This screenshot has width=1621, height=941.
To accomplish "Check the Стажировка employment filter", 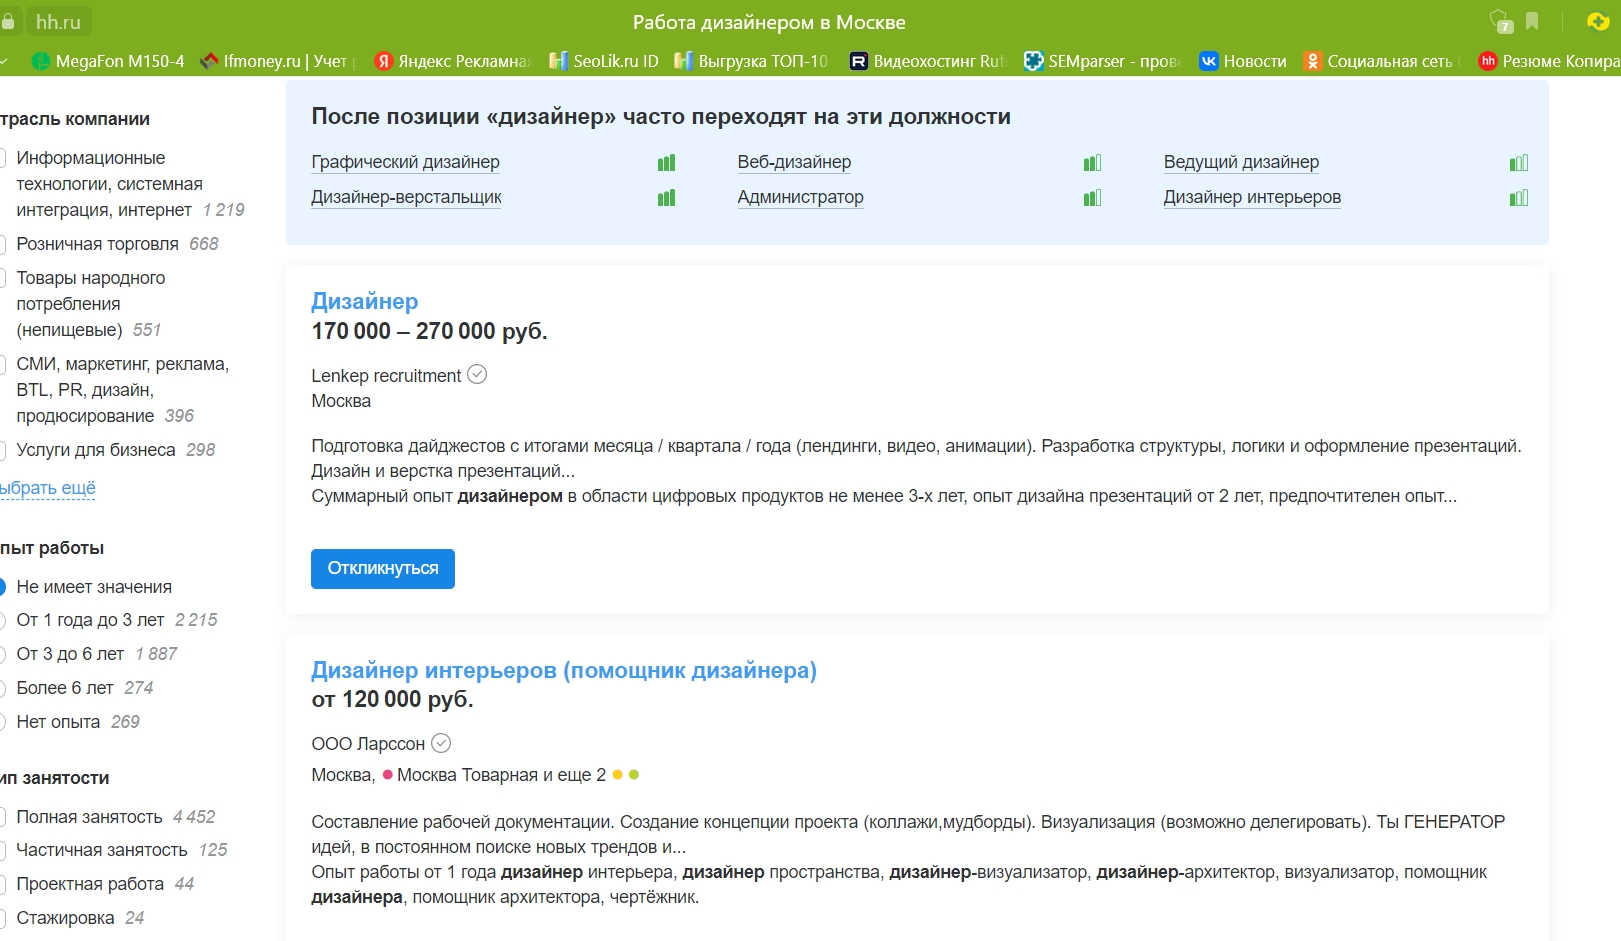I will [x=3, y=918].
